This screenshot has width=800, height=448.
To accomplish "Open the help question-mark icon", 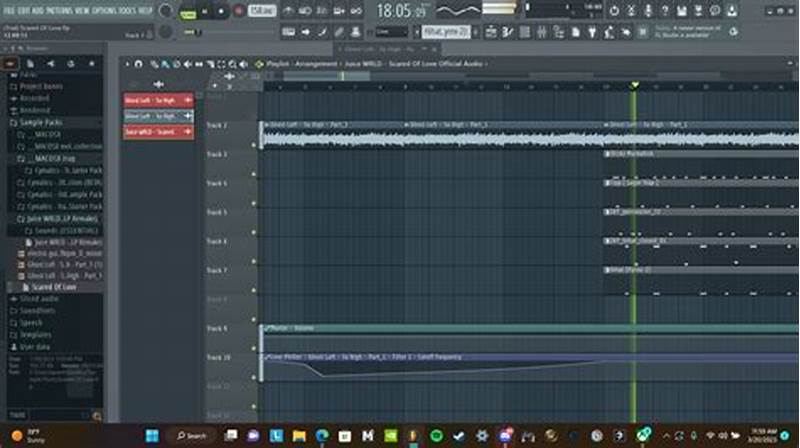I will (x=664, y=11).
